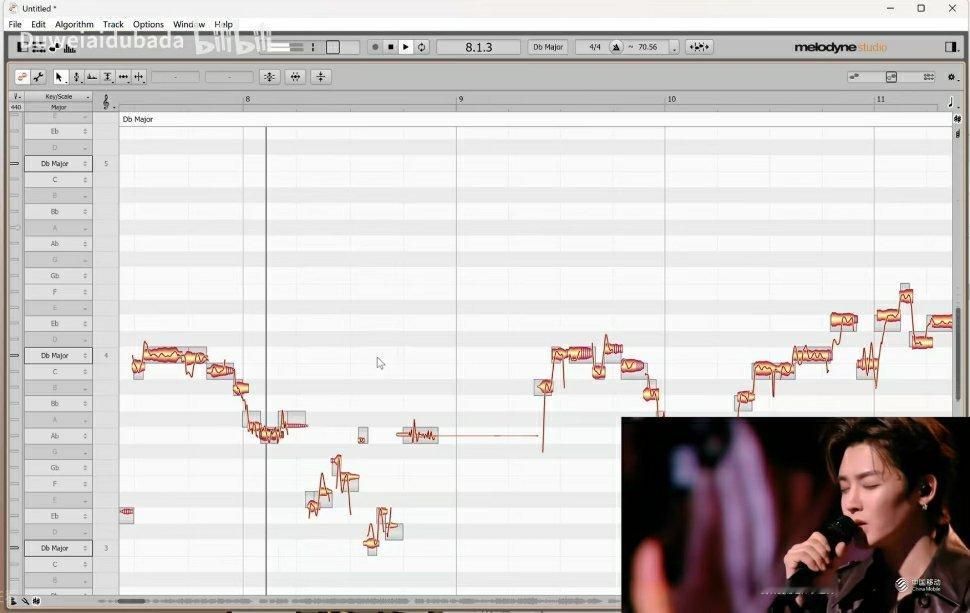Select the Note Separation tool
Image resolution: width=970 pixels, height=613 pixels.
(139, 77)
